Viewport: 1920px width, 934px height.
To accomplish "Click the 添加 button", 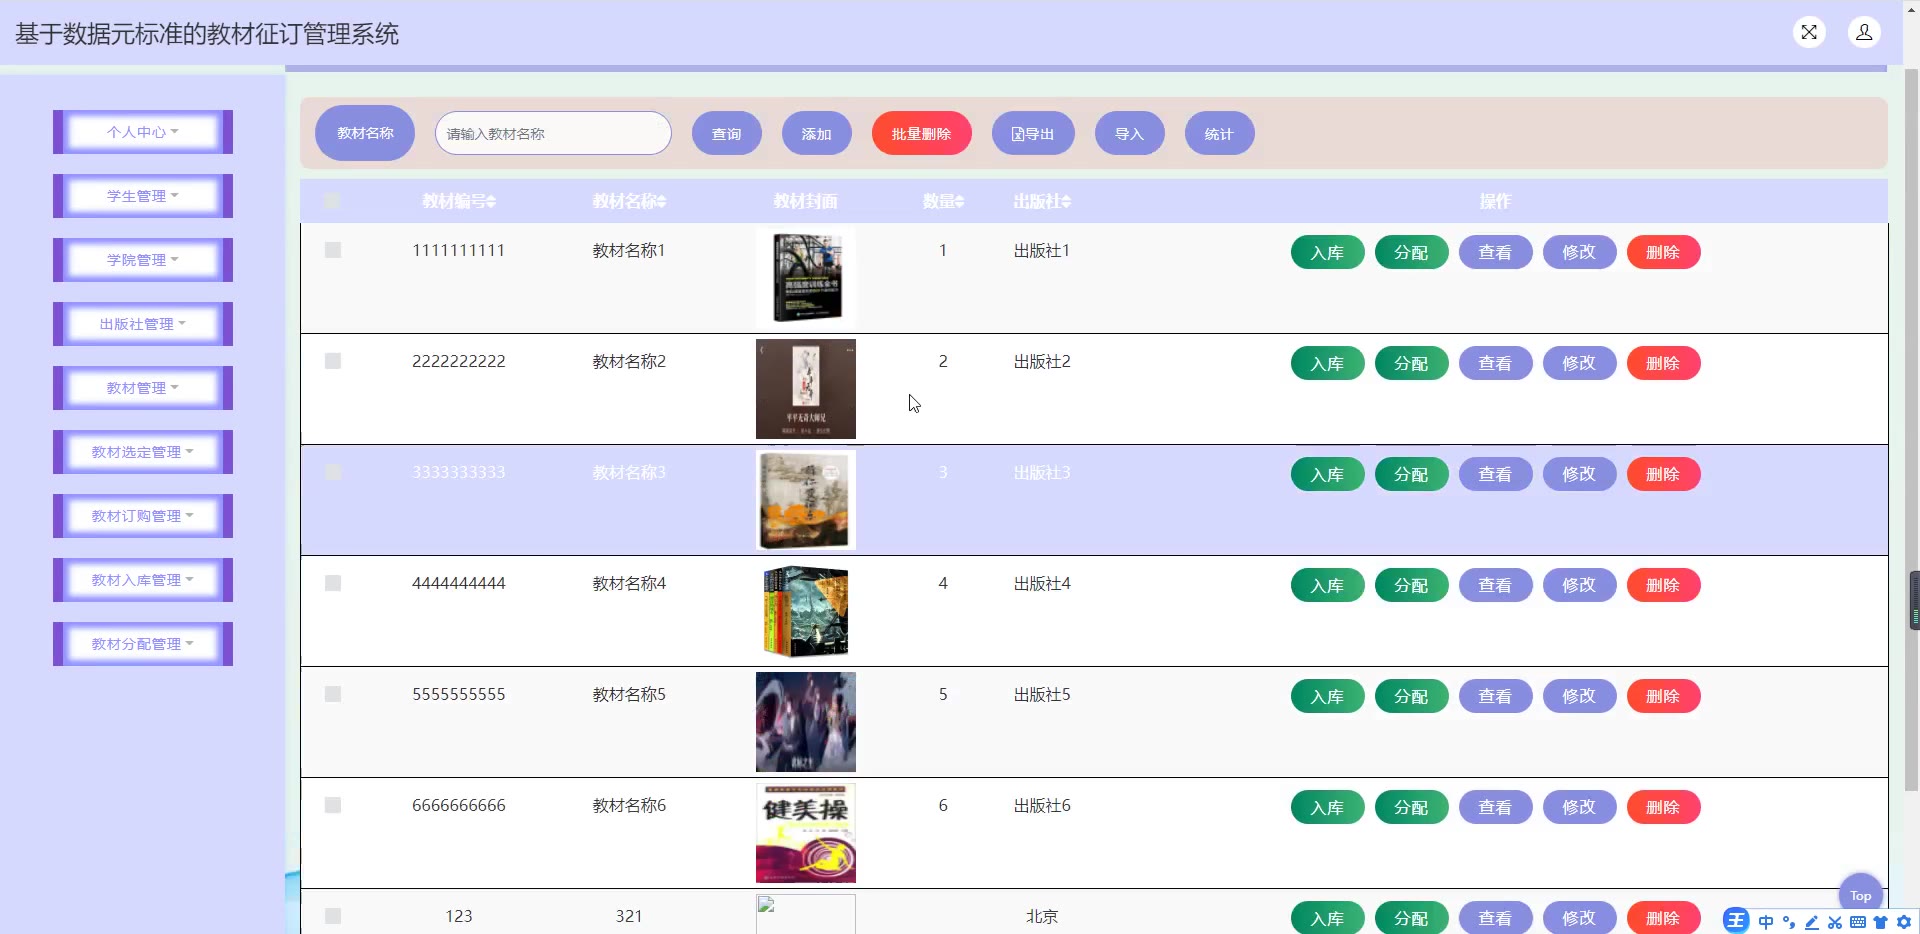I will click(x=817, y=133).
